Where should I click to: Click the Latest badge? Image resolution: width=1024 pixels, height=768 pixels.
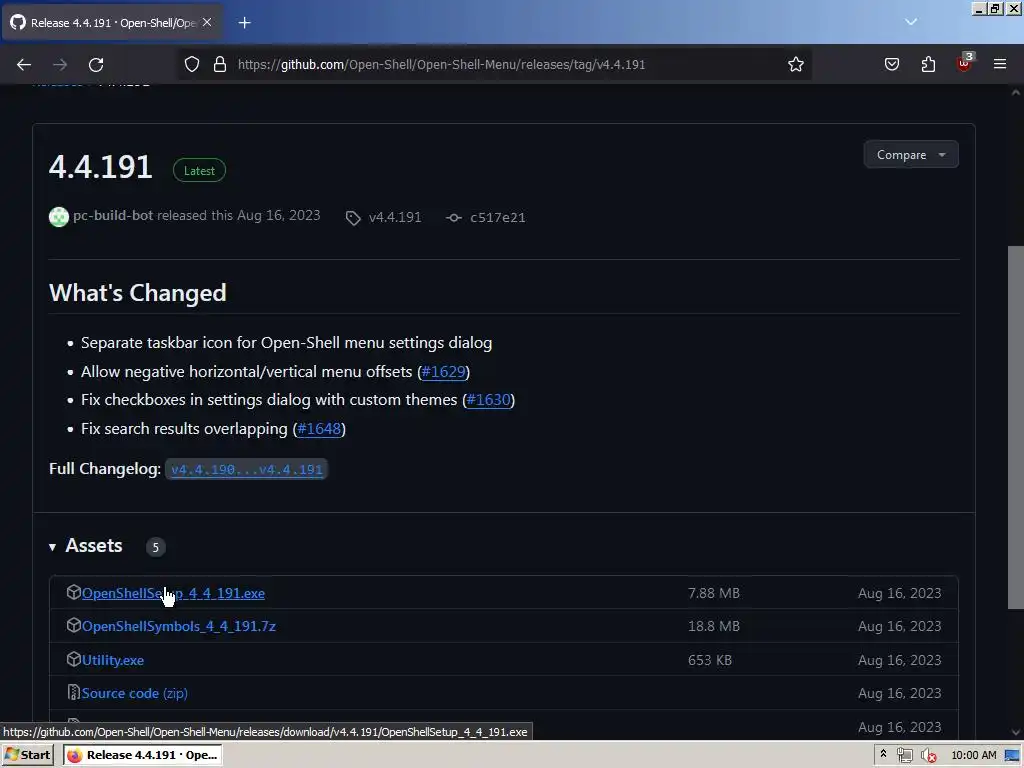(x=199, y=170)
